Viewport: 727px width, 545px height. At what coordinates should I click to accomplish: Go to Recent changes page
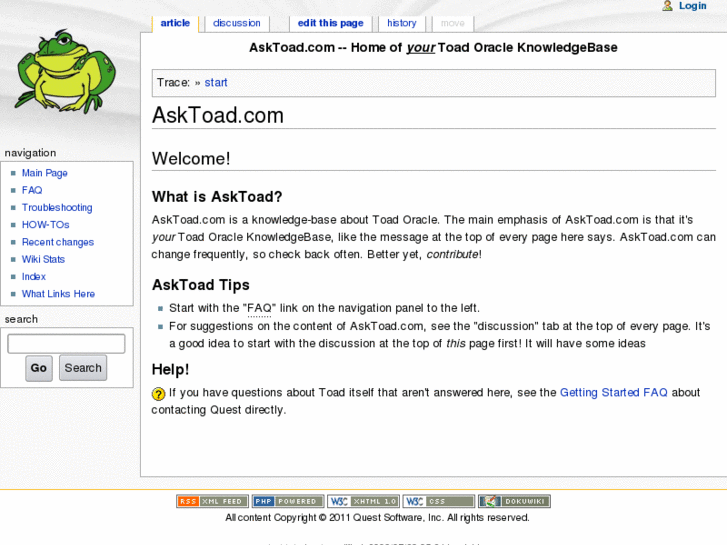[x=58, y=242]
